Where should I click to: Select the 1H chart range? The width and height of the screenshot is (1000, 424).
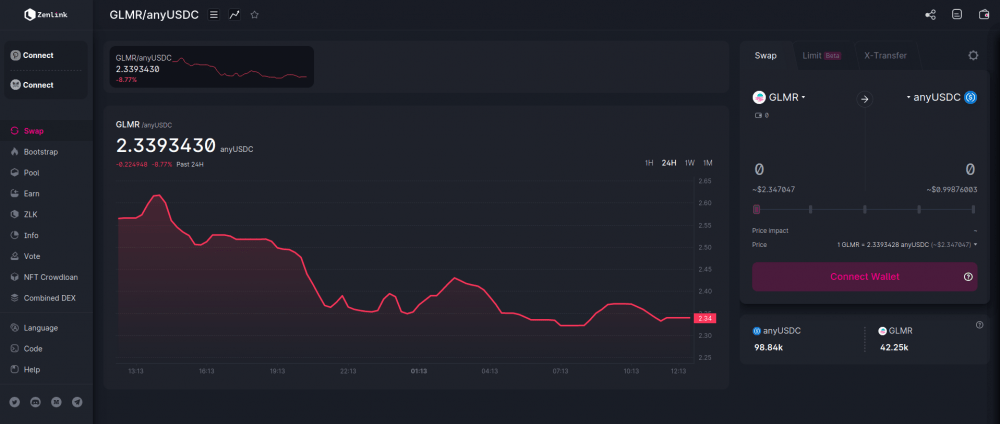[649, 163]
